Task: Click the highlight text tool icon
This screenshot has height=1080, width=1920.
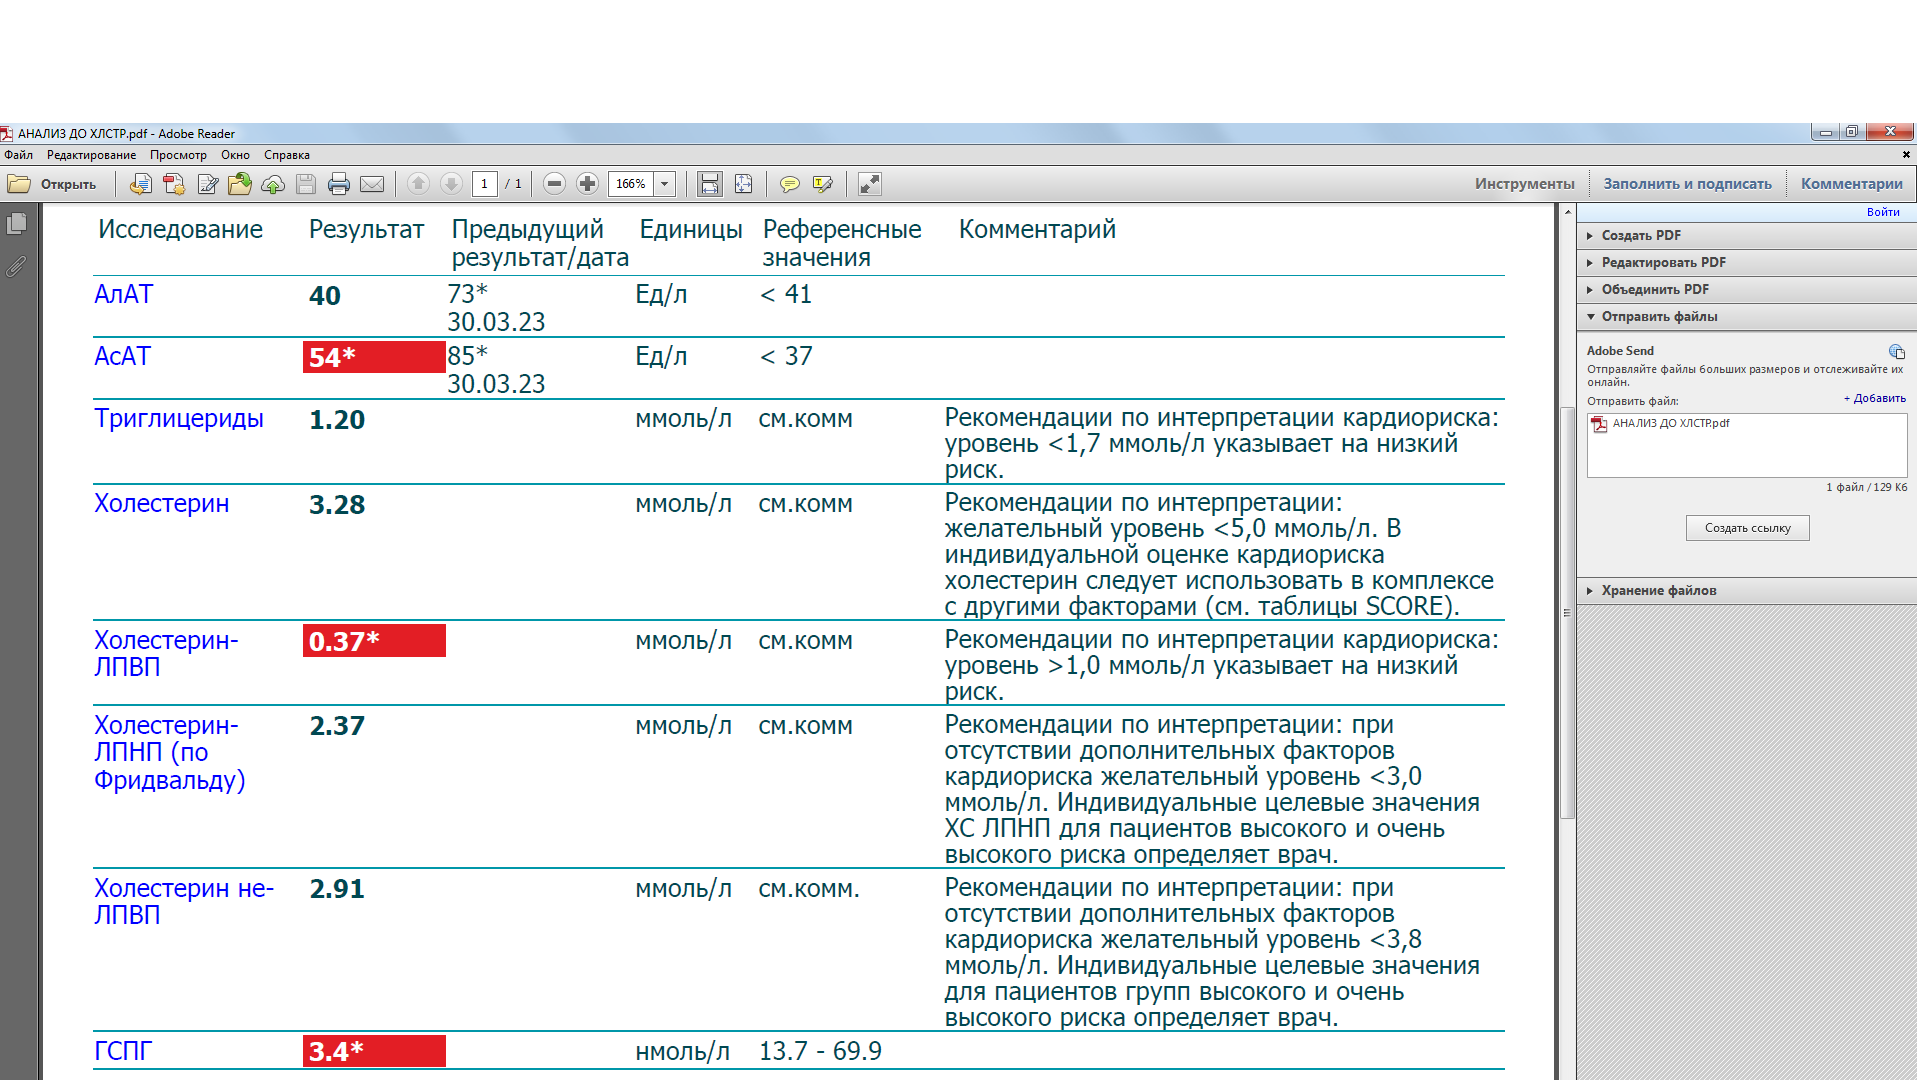Action: click(x=823, y=184)
